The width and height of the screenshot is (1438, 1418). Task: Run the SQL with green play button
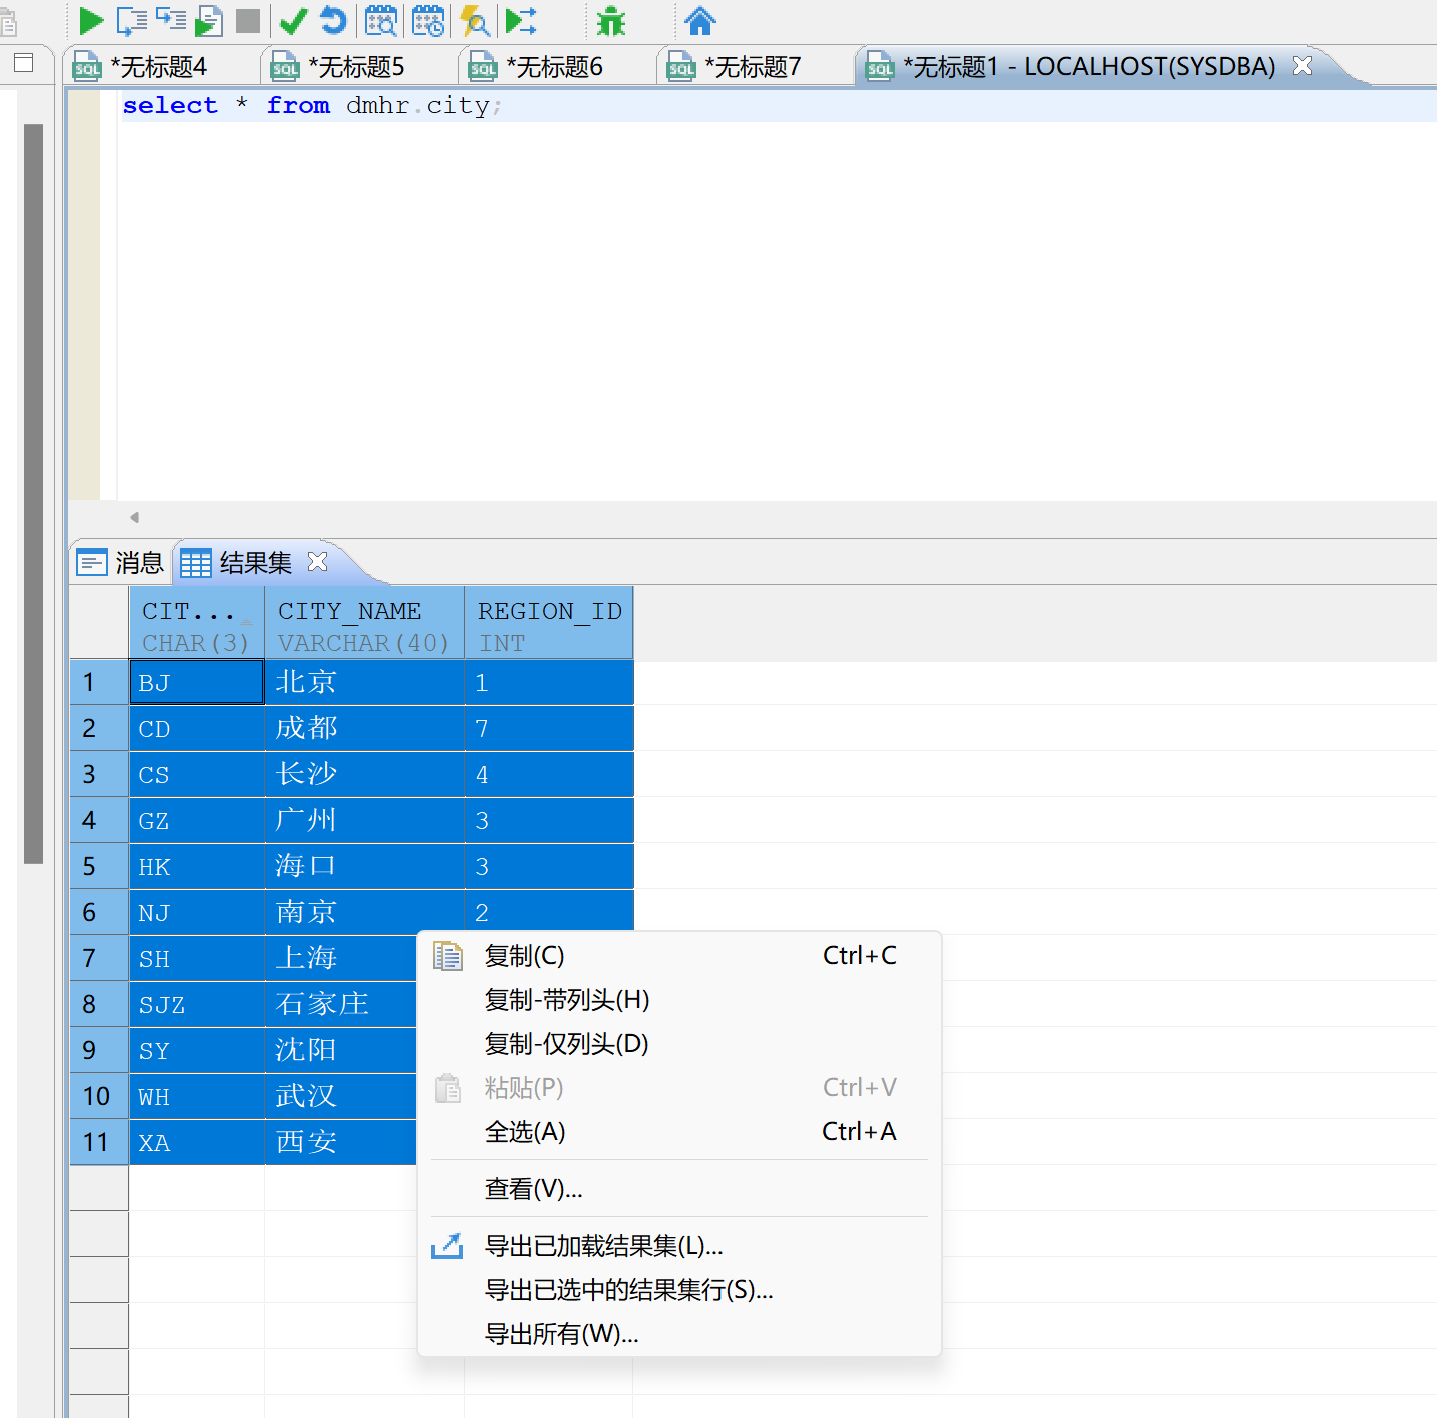[x=91, y=20]
